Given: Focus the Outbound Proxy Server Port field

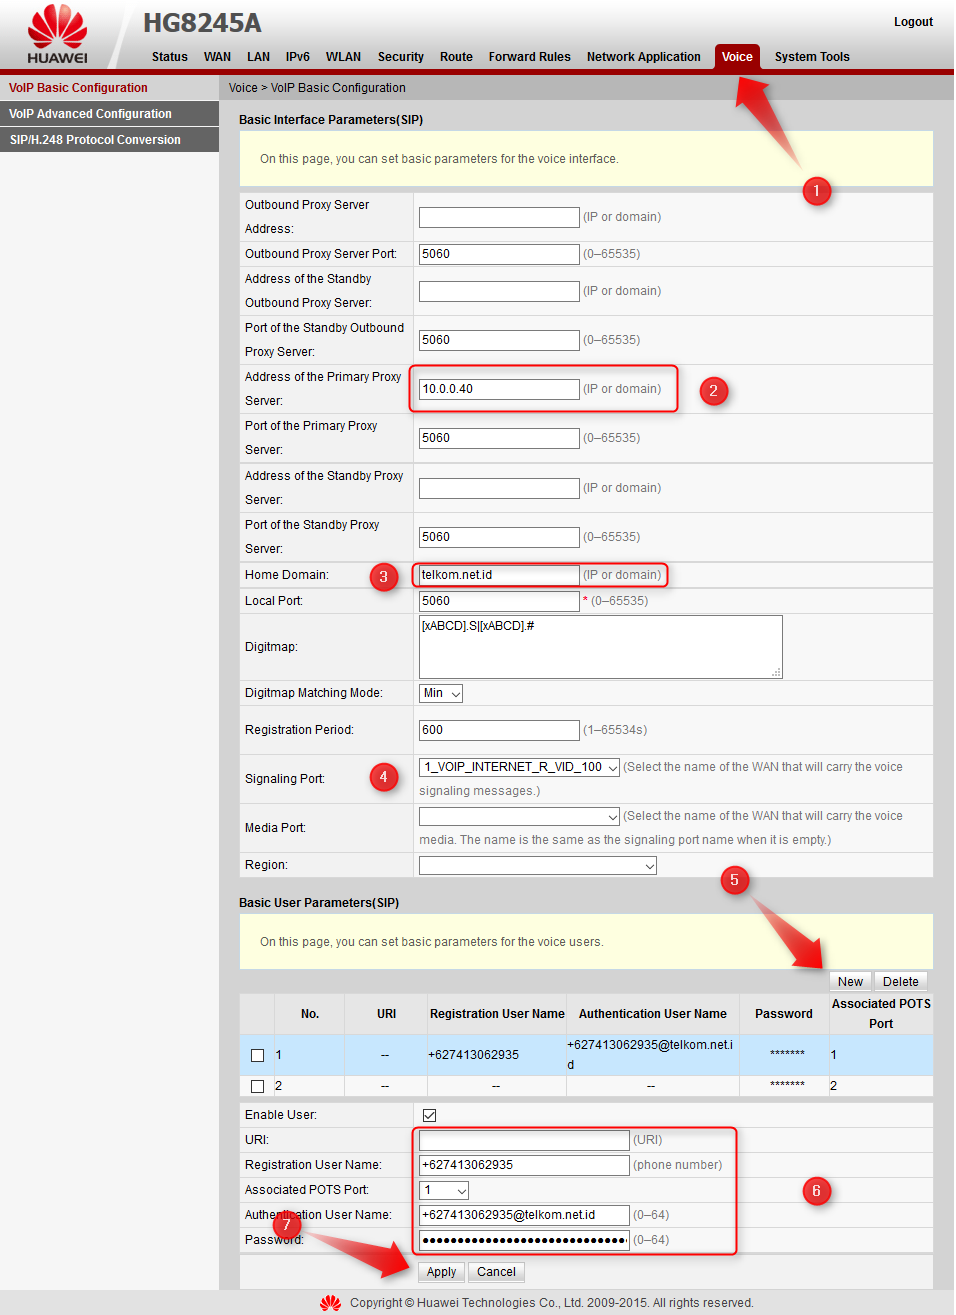Looking at the screenshot, I should click(x=499, y=254).
